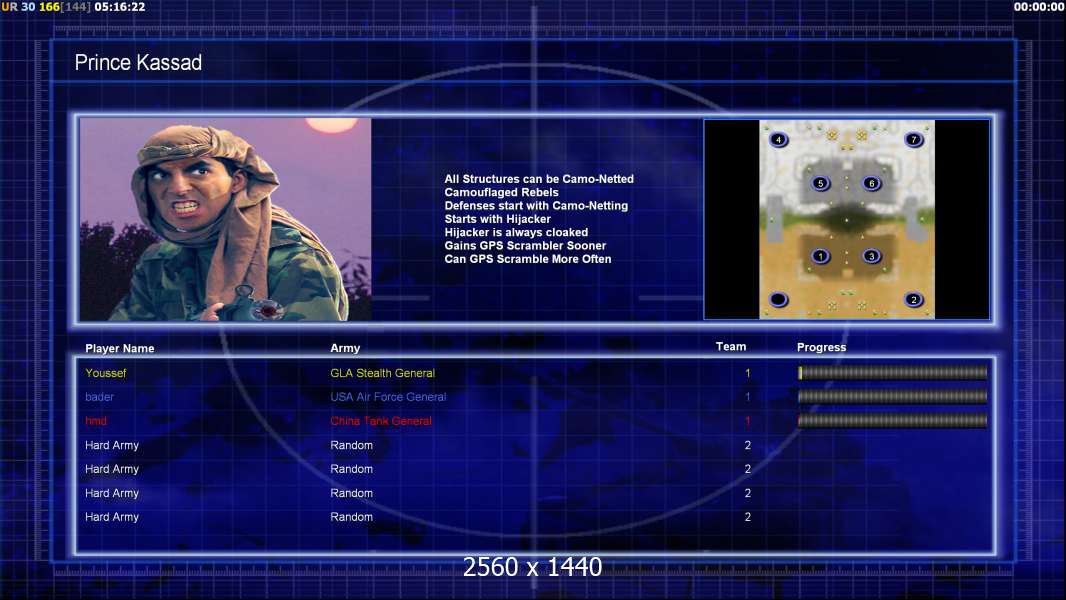Select start position 3 on the map
The height and width of the screenshot is (600, 1066).
[872, 256]
